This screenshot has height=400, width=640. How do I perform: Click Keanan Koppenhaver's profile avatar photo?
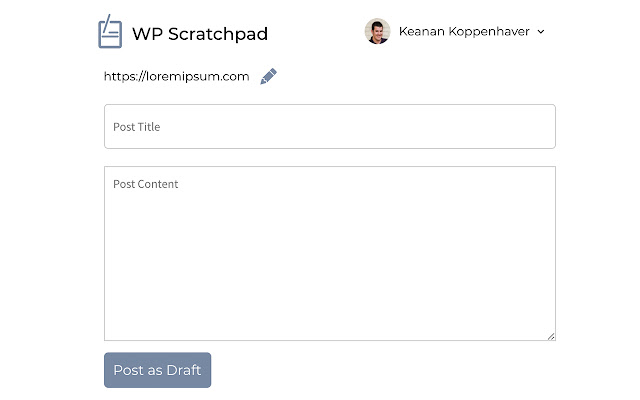tap(377, 31)
